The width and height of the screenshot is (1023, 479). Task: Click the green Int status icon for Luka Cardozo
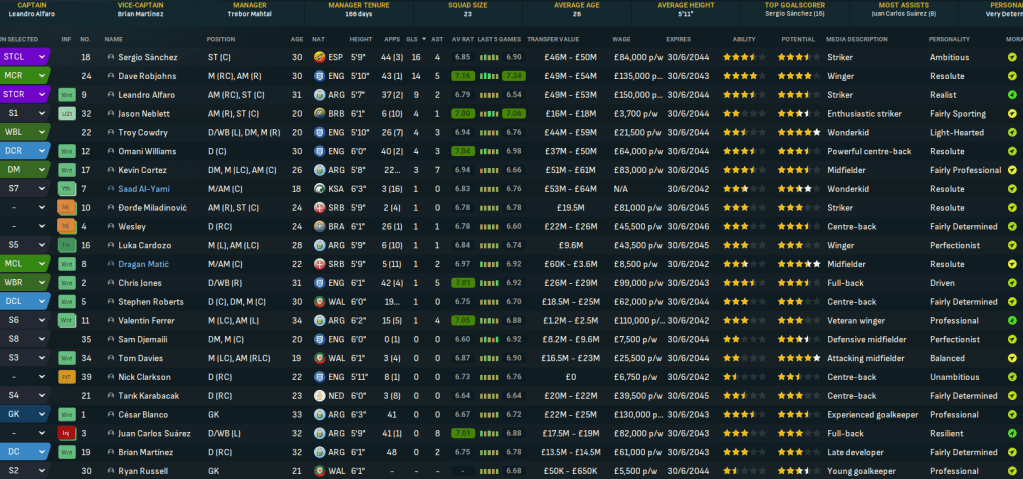(67, 245)
